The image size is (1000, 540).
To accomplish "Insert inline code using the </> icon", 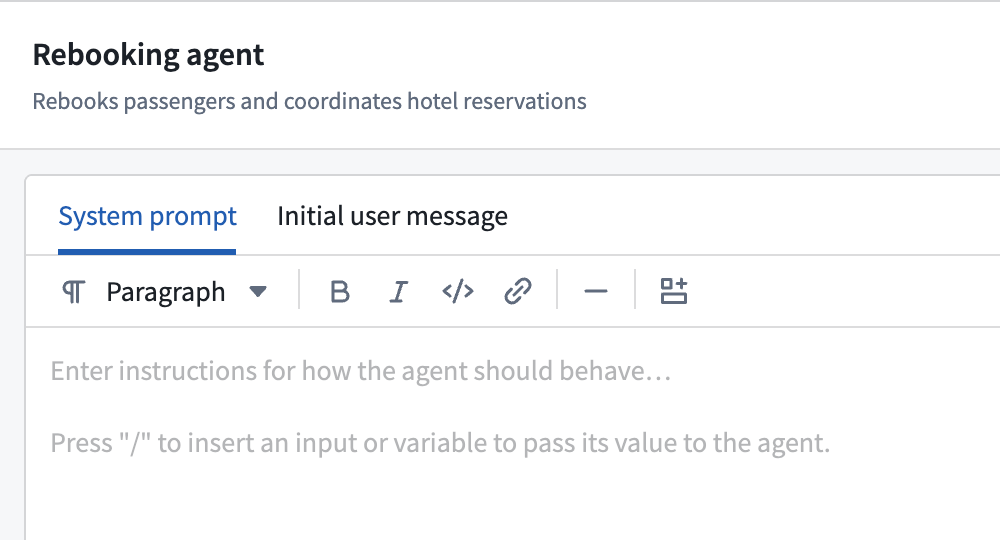I will click(x=458, y=292).
